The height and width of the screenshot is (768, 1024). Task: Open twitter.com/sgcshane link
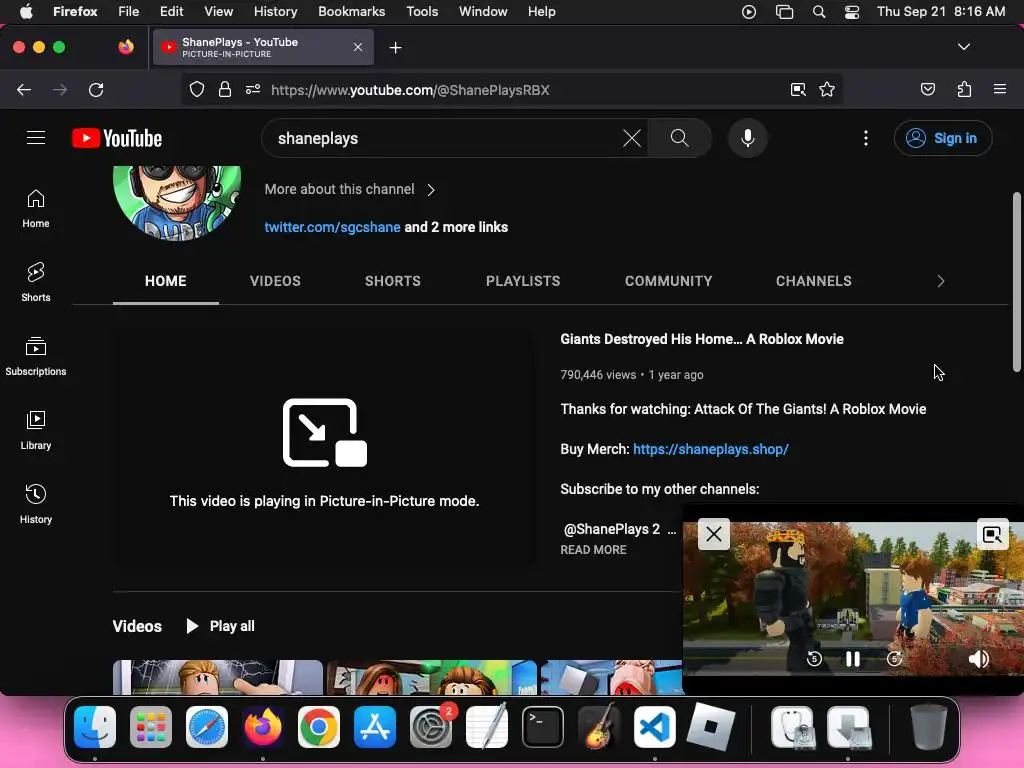(x=332, y=227)
